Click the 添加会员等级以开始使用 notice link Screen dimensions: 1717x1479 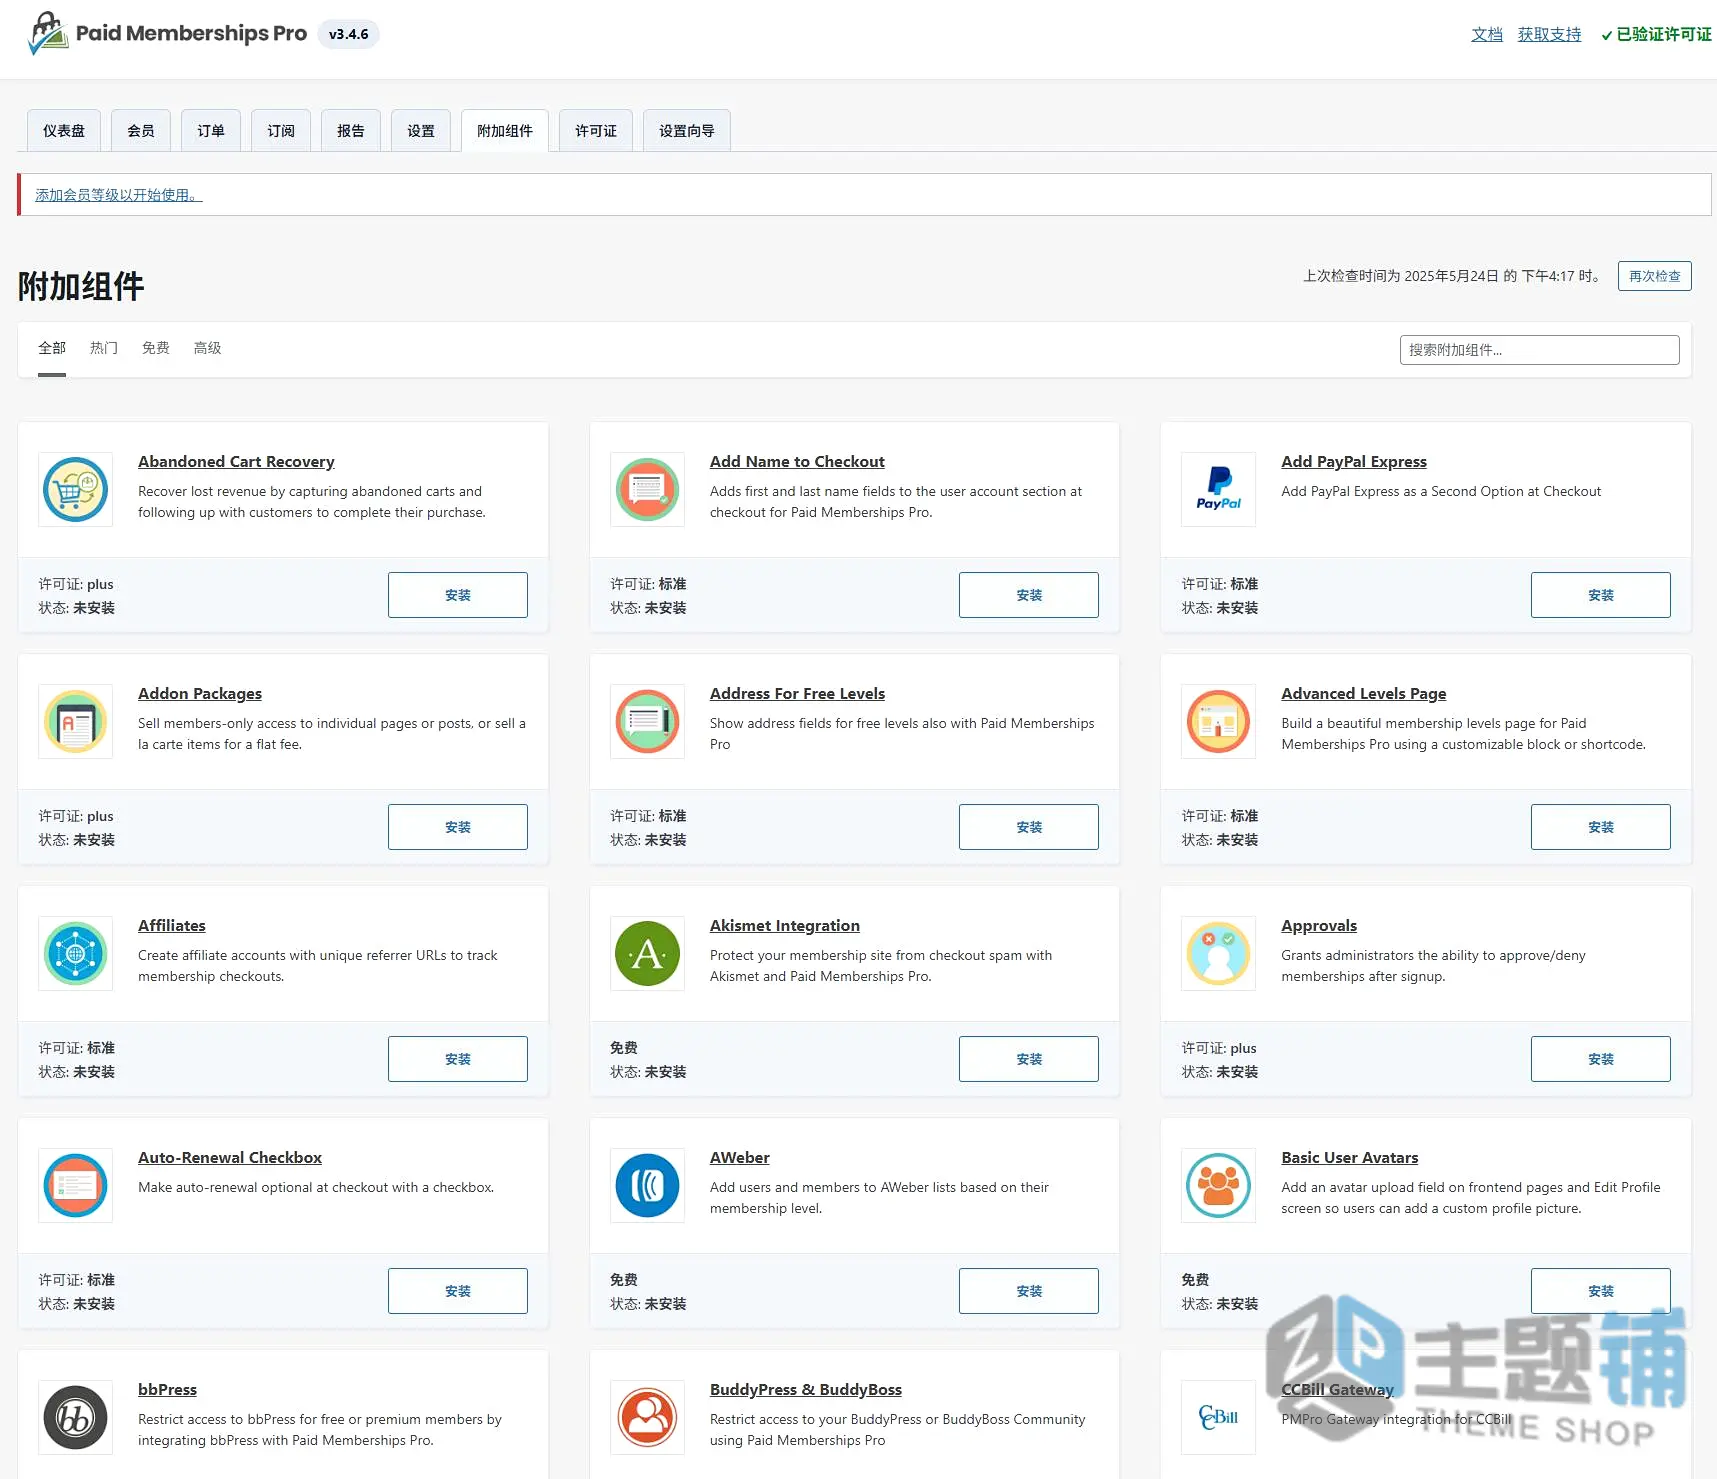pyautogui.click(x=118, y=195)
